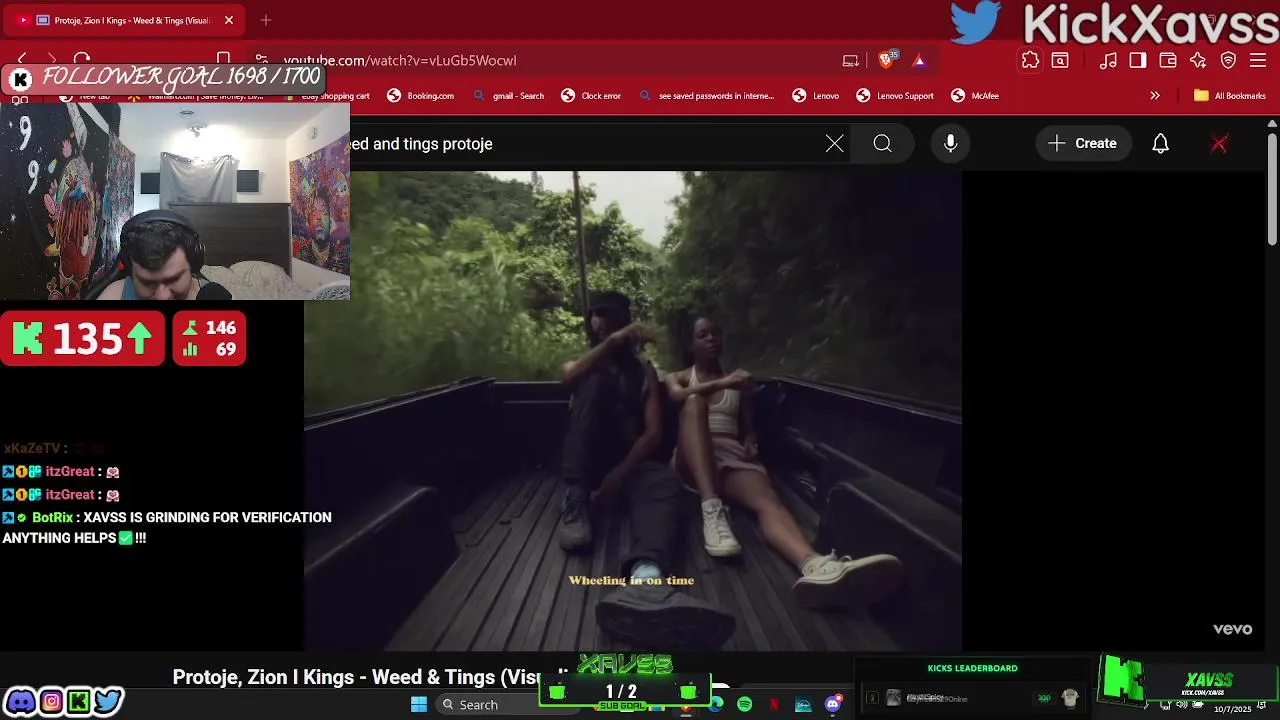Image resolution: width=1280 pixels, height=720 pixels.
Task: Click the YouTube video player
Action: (x=633, y=411)
